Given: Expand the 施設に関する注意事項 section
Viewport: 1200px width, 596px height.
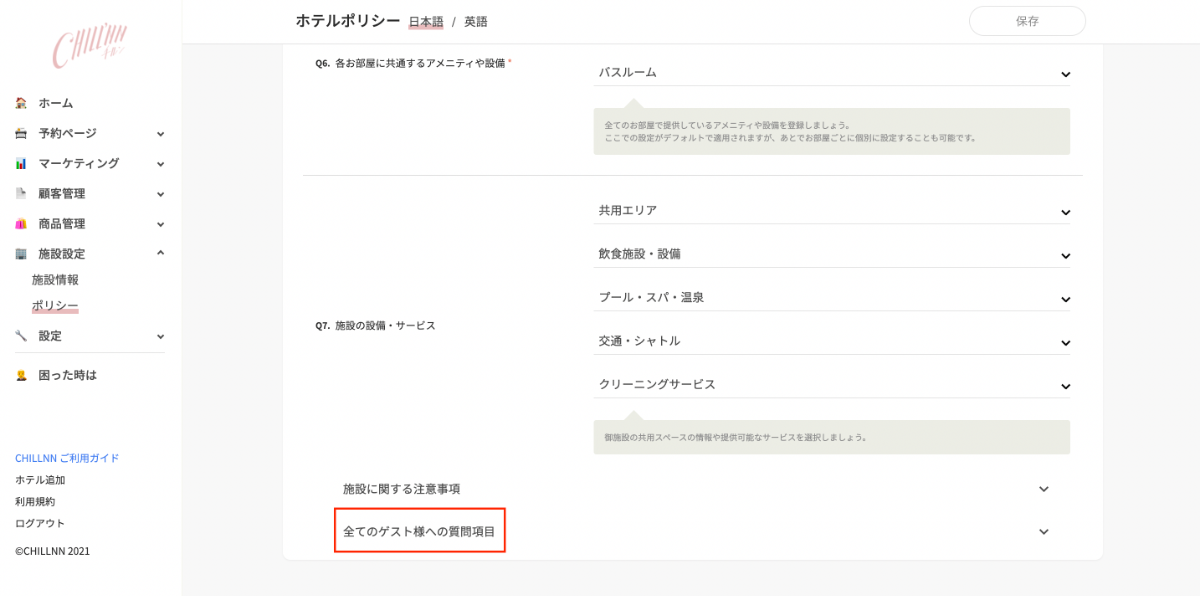Looking at the screenshot, I should 695,489.
